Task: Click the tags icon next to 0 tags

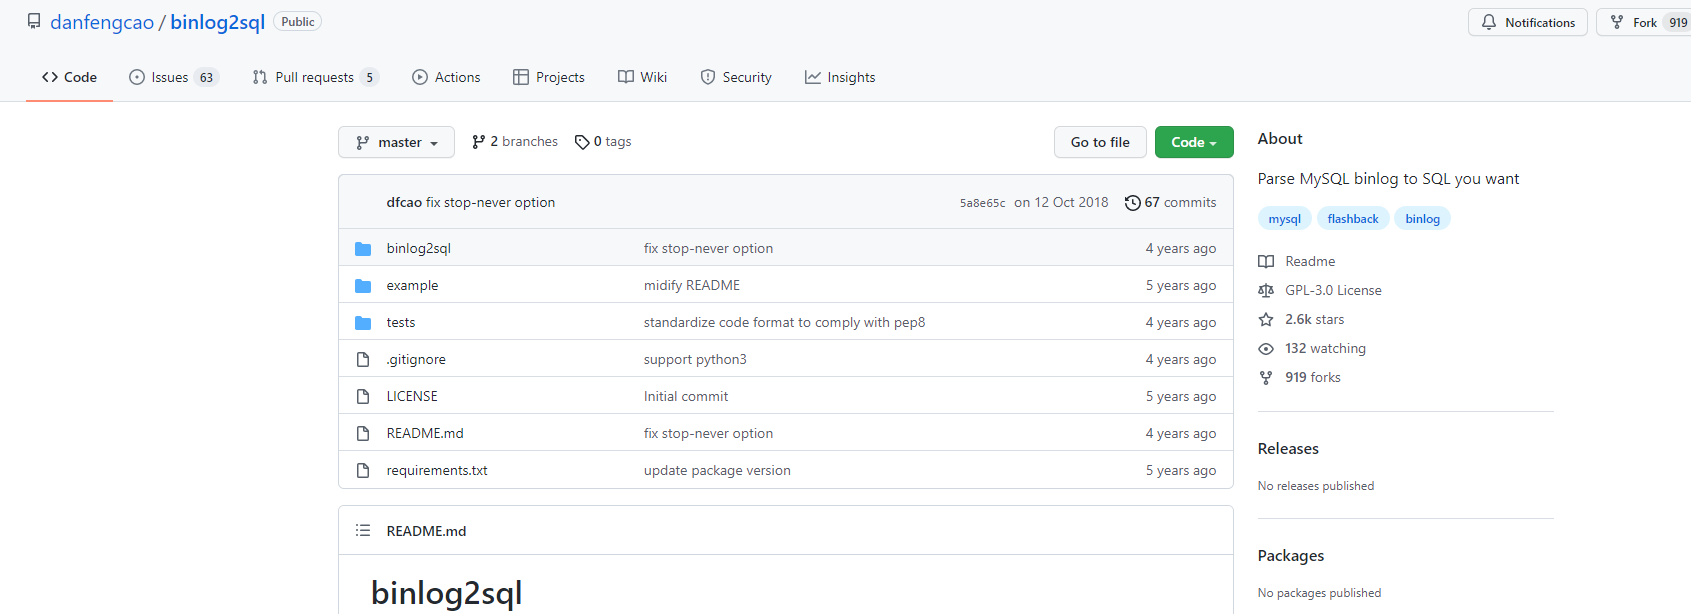Action: point(582,142)
